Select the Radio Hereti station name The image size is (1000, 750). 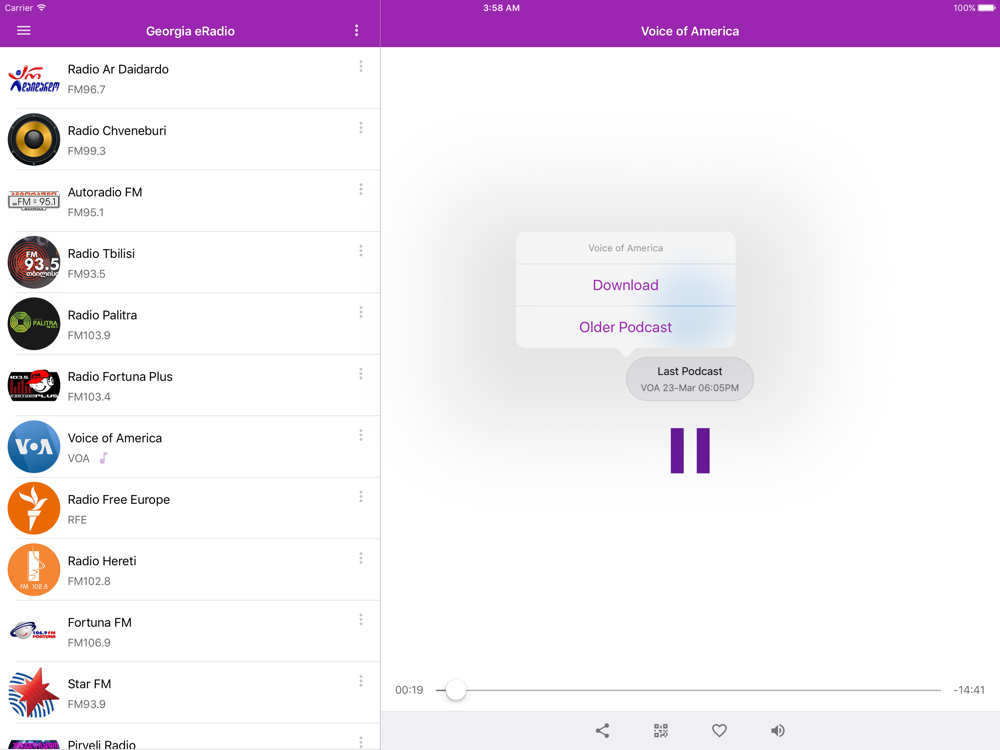102,561
